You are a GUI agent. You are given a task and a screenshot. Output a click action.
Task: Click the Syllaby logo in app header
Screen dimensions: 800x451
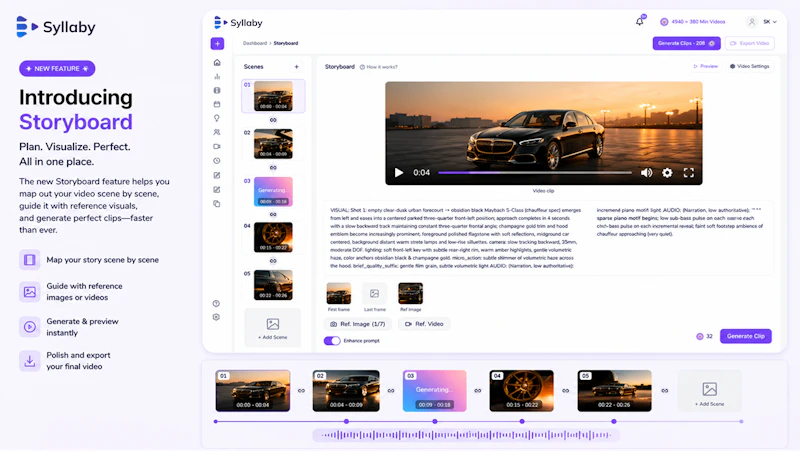coord(238,22)
